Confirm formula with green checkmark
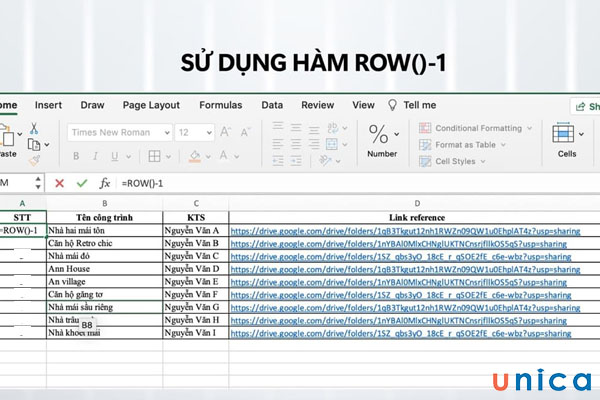600x400 pixels. (82, 183)
